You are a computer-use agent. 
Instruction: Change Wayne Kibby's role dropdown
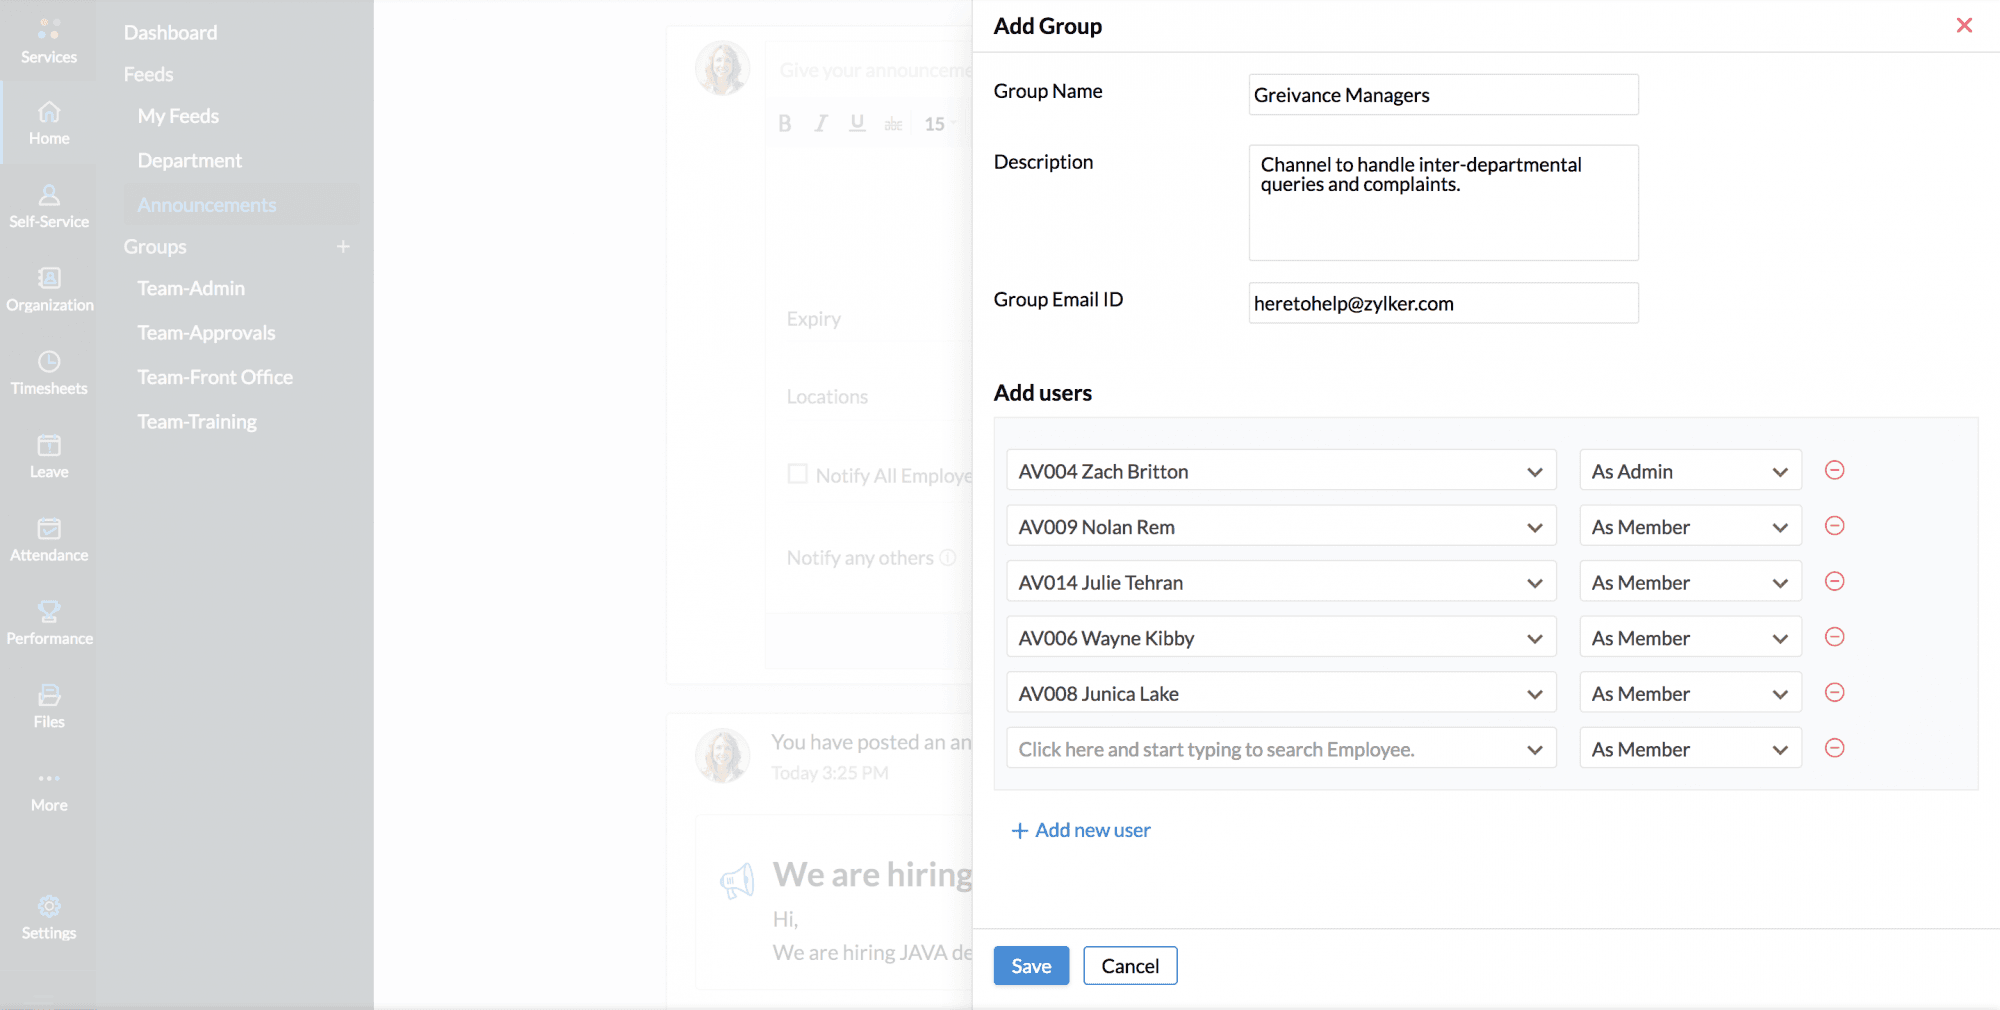[x=1690, y=637]
